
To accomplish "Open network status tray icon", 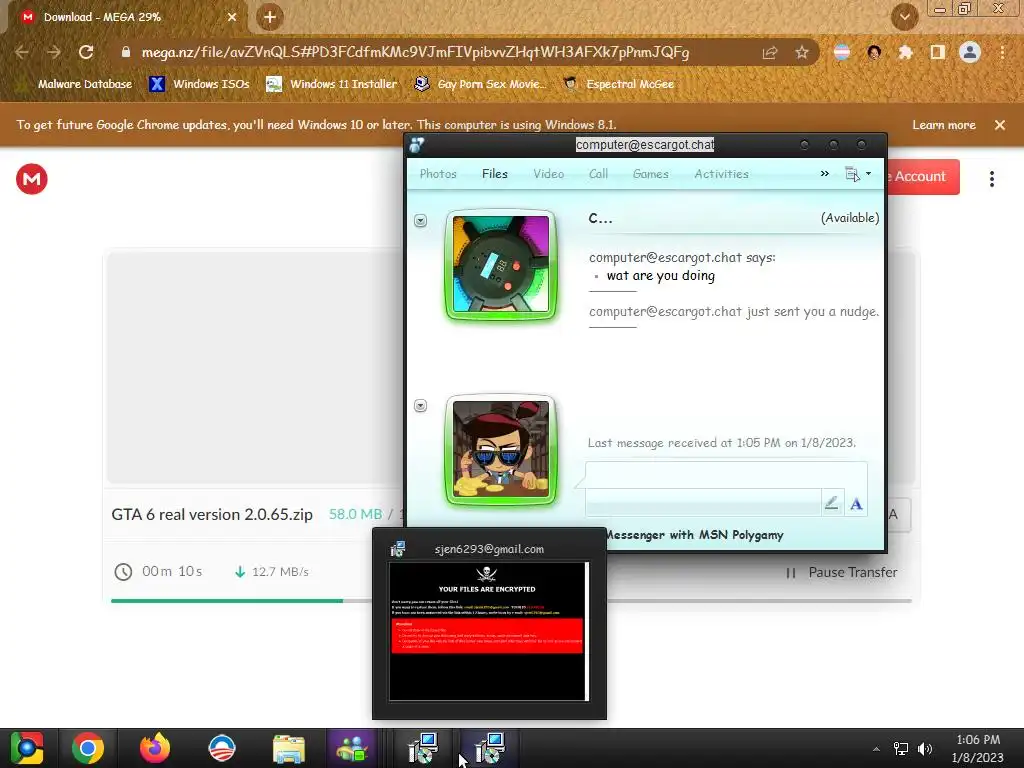I will [x=901, y=749].
